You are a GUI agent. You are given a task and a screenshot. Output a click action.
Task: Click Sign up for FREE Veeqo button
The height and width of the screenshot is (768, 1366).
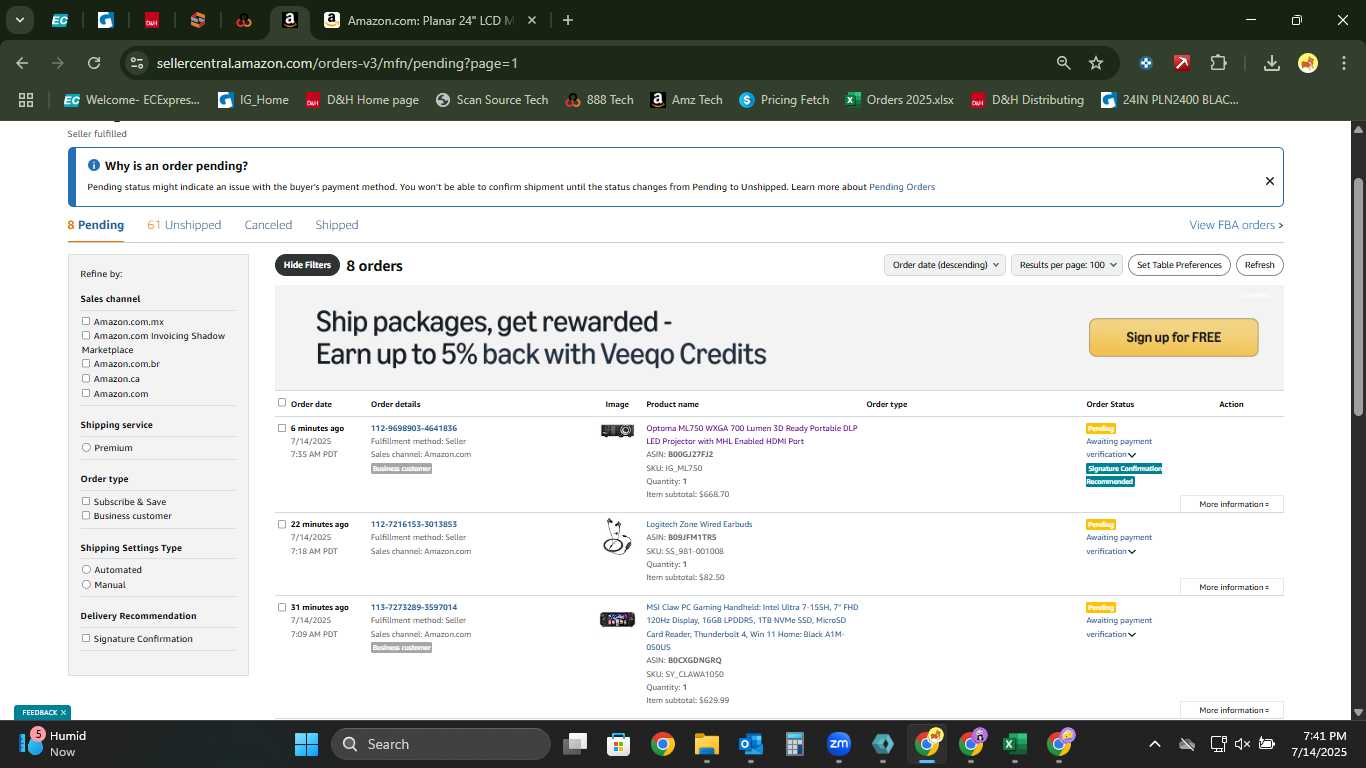pos(1173,338)
